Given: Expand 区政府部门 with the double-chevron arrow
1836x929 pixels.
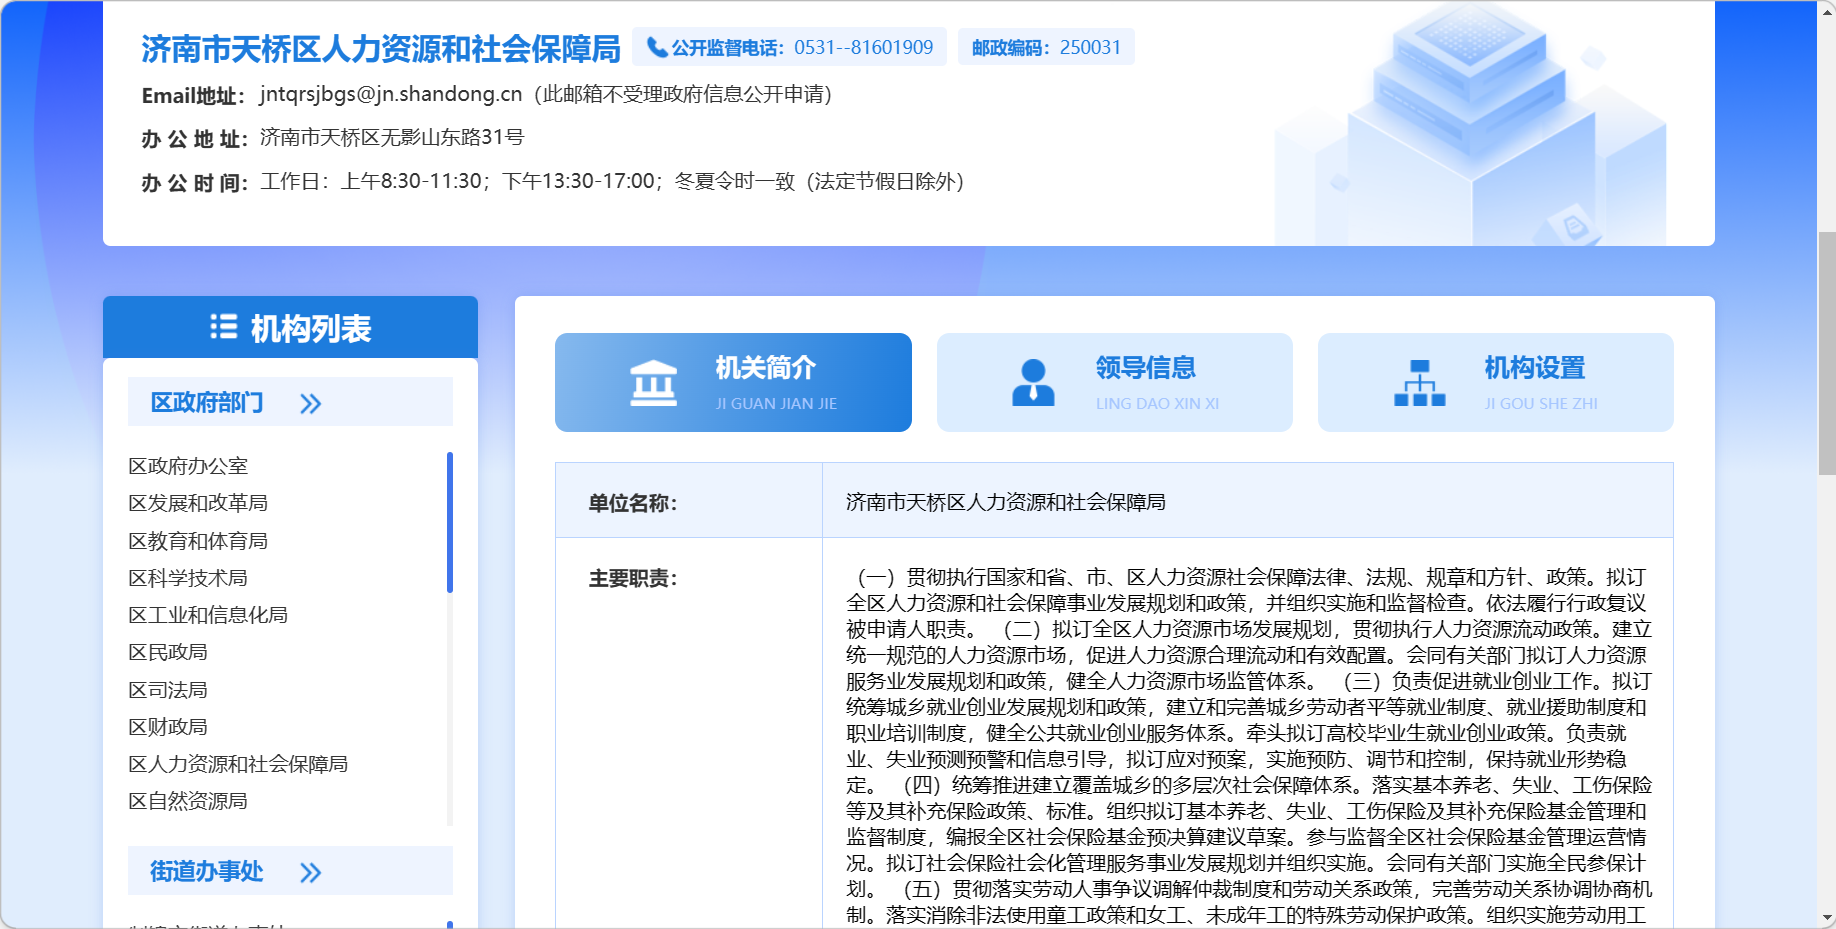Looking at the screenshot, I should [311, 403].
